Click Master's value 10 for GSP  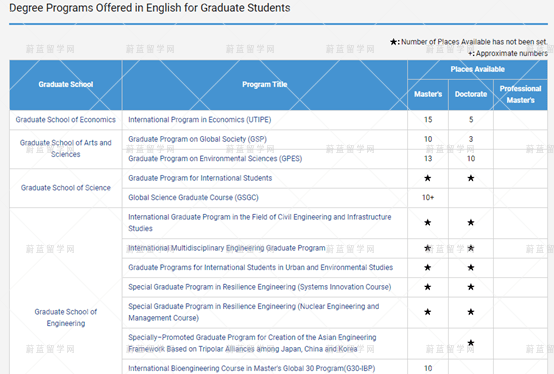(428, 139)
